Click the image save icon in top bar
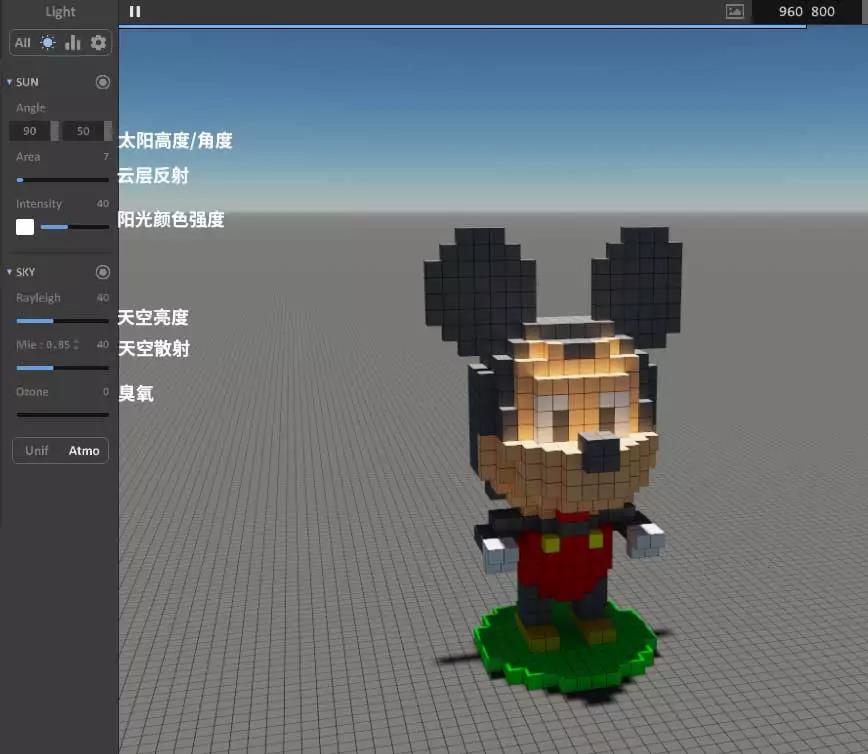Viewport: 868px width, 754px height. click(x=735, y=12)
